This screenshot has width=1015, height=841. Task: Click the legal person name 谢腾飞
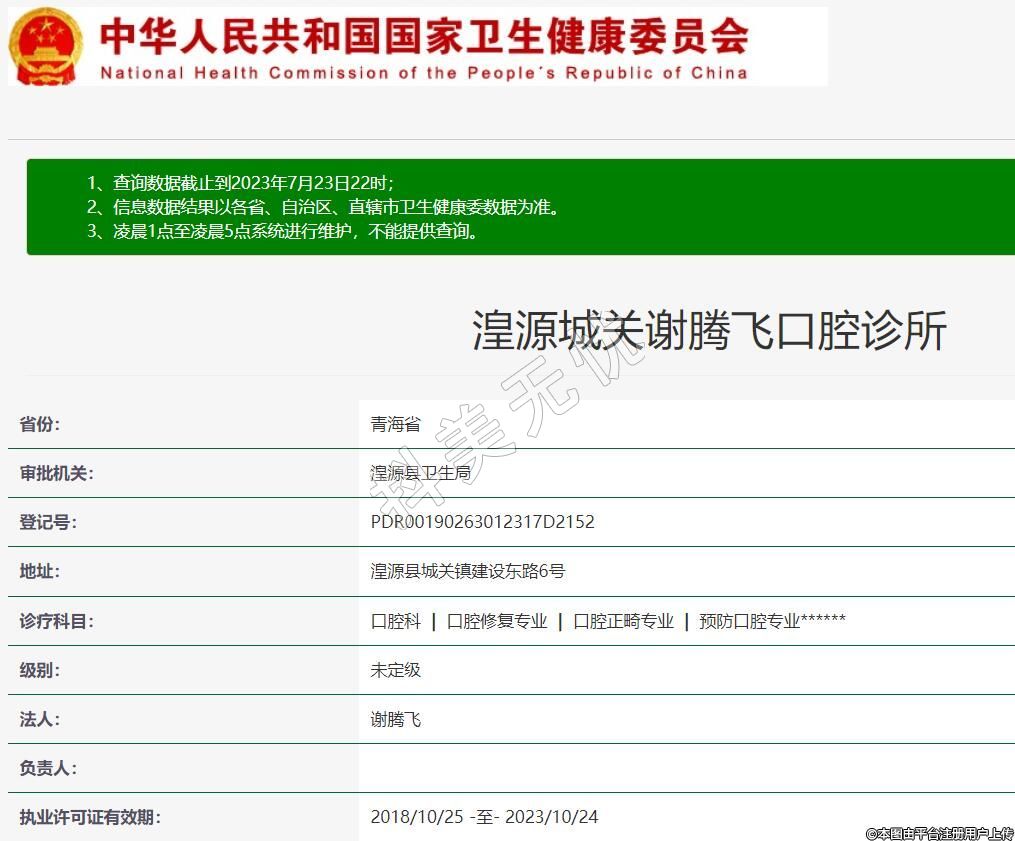coord(396,719)
